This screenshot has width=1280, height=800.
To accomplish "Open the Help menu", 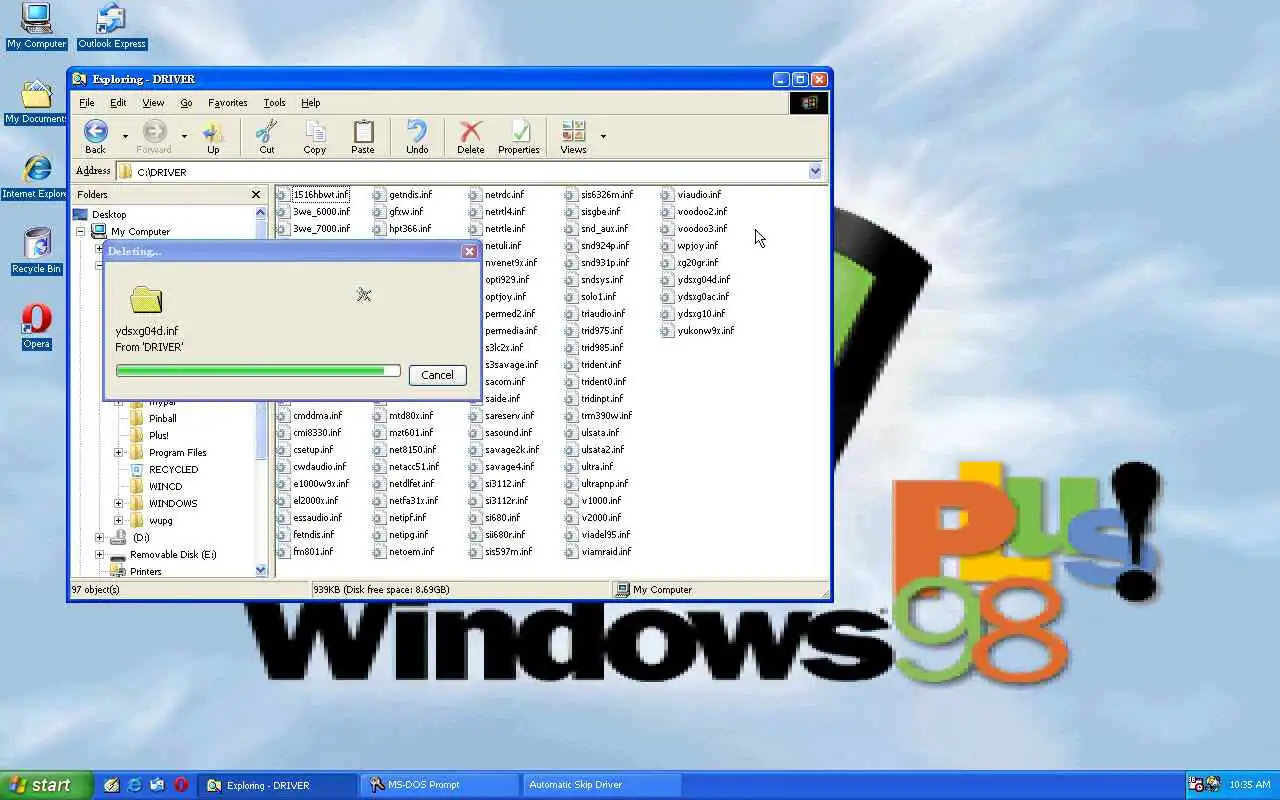I will (311, 103).
